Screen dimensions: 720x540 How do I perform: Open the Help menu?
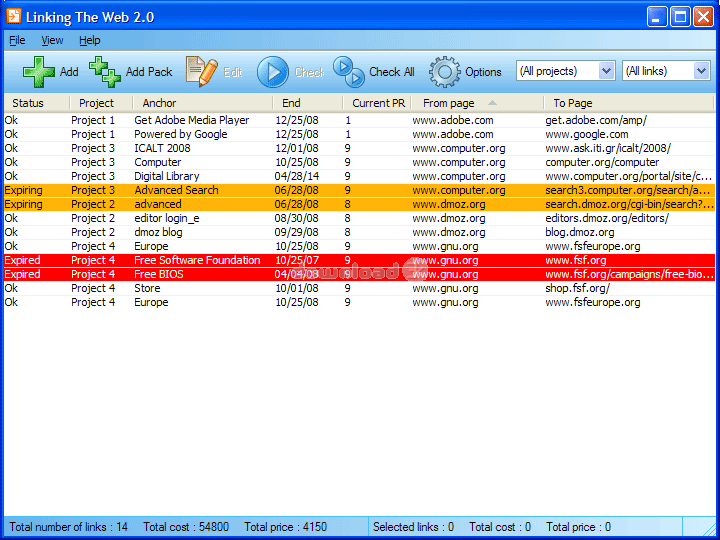pyautogui.click(x=90, y=40)
